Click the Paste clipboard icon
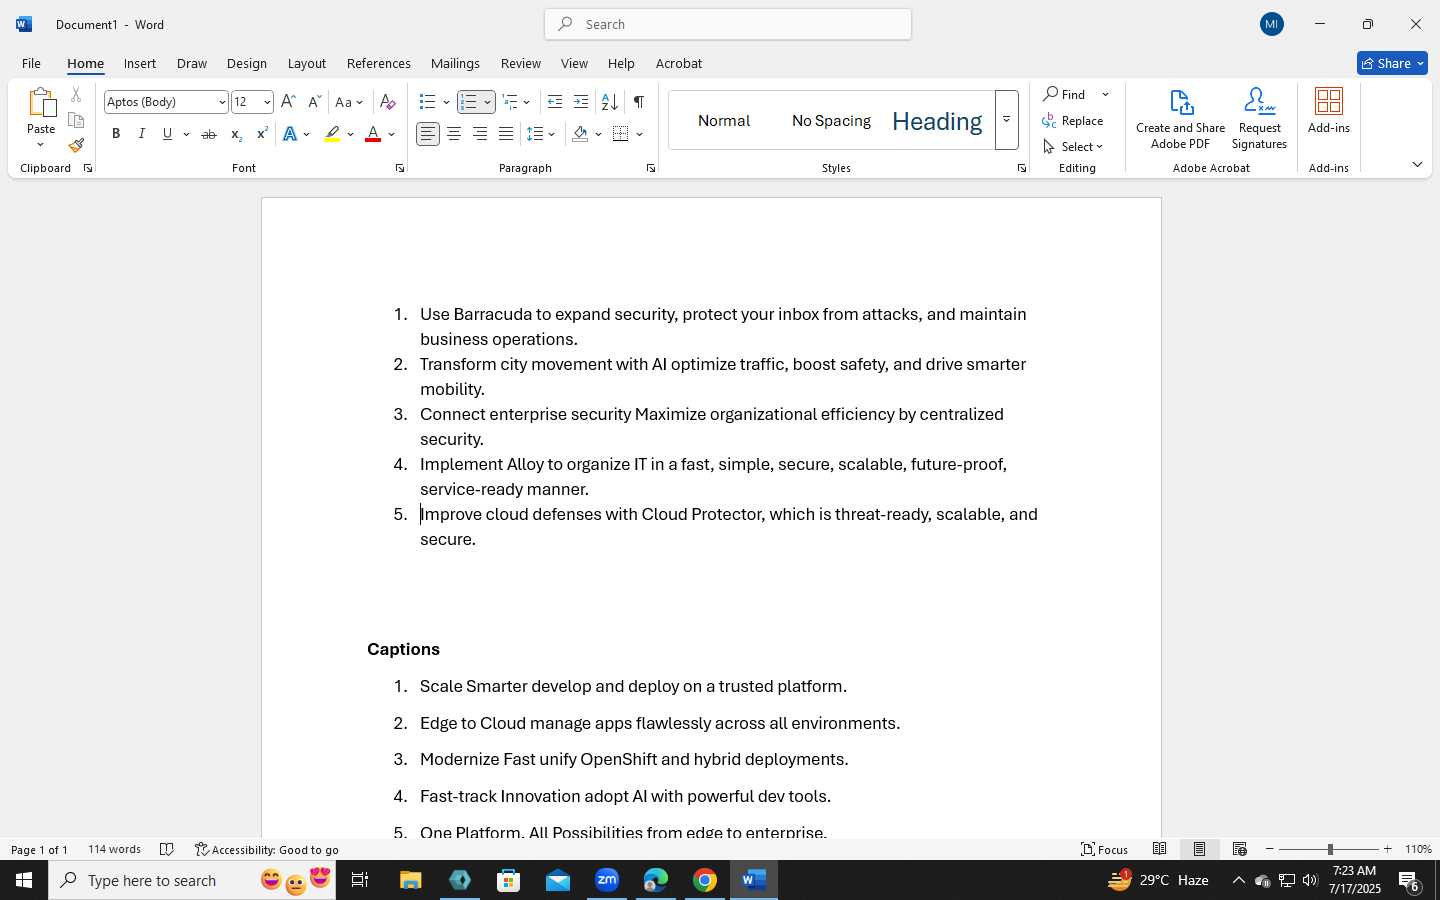 point(41,102)
